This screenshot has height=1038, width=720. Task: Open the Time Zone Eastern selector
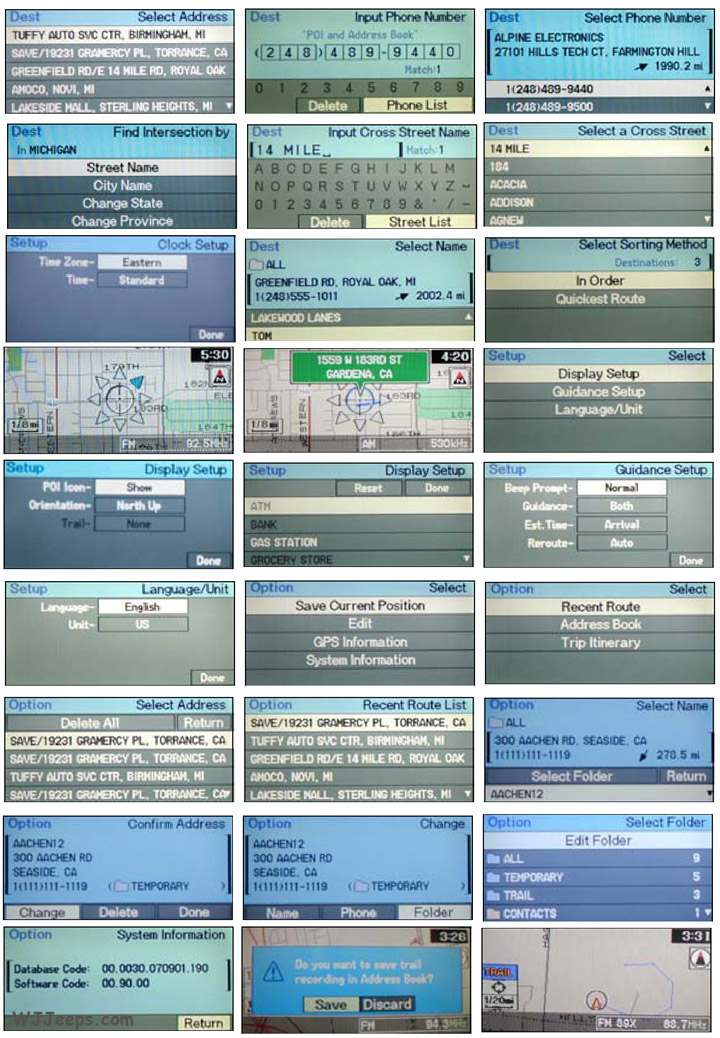coord(142,262)
